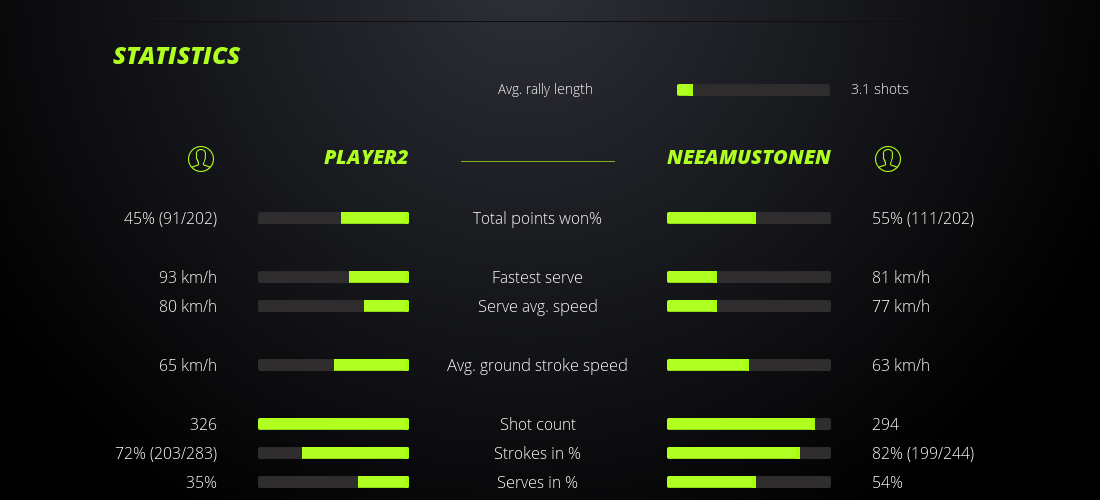Click the Avg. rally length progress bar
The image size is (1100, 500).
click(753, 90)
